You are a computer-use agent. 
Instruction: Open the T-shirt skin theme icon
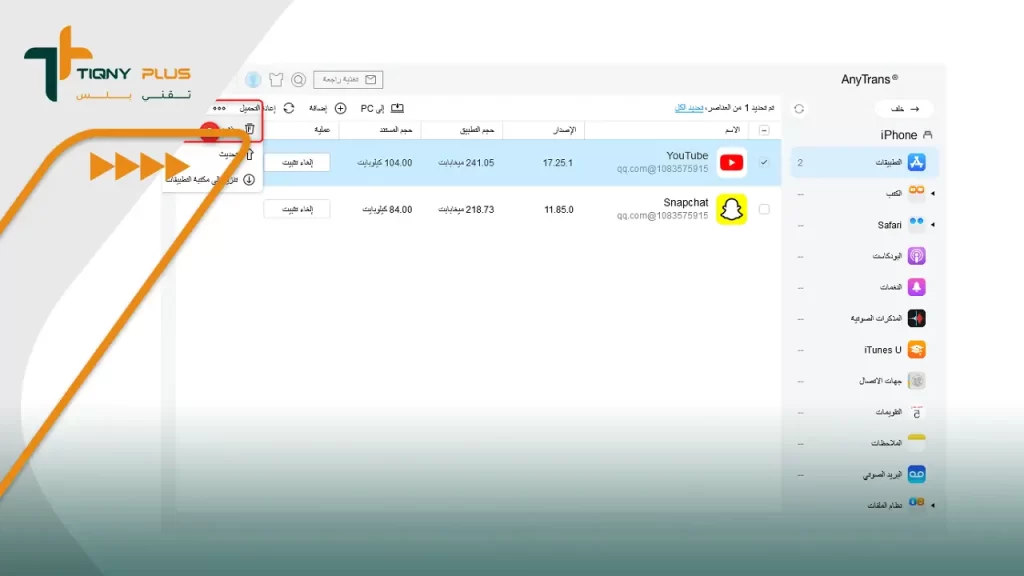pos(276,80)
